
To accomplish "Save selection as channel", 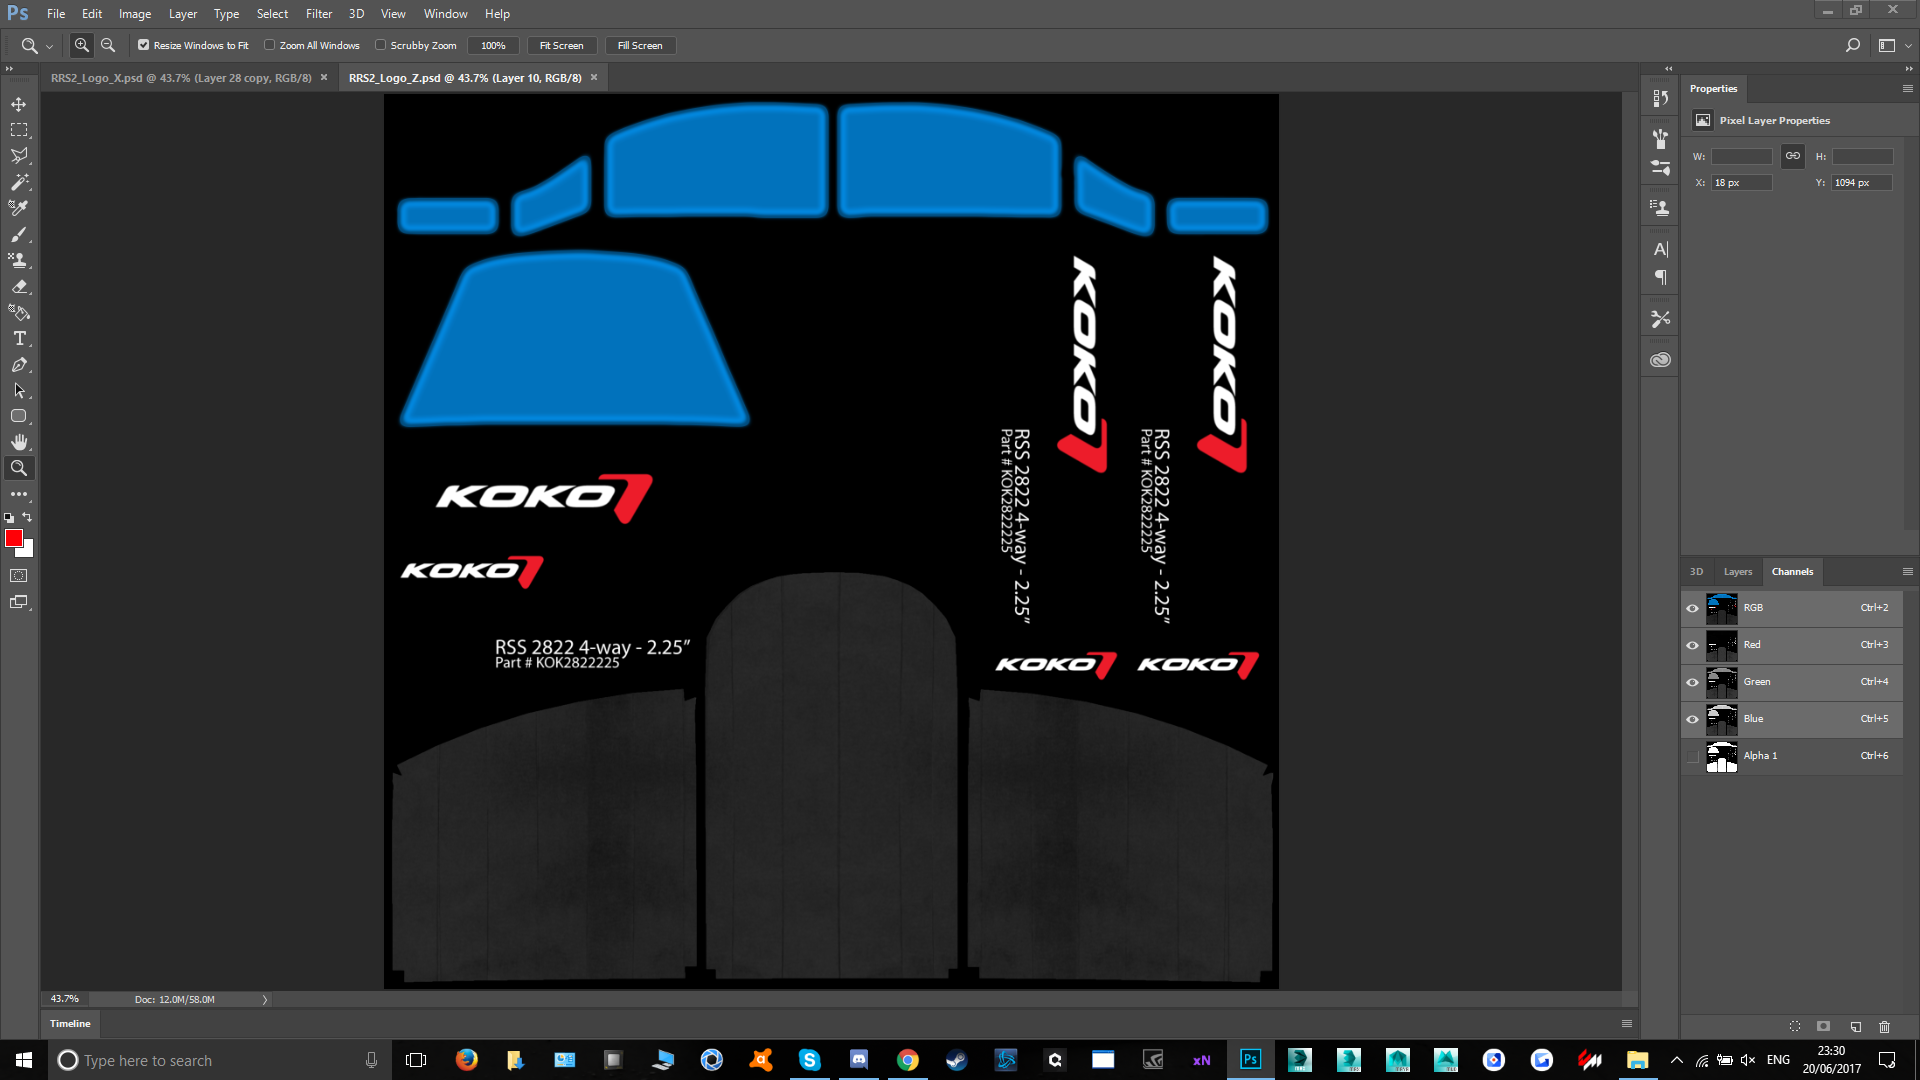I will pos(1823,1026).
